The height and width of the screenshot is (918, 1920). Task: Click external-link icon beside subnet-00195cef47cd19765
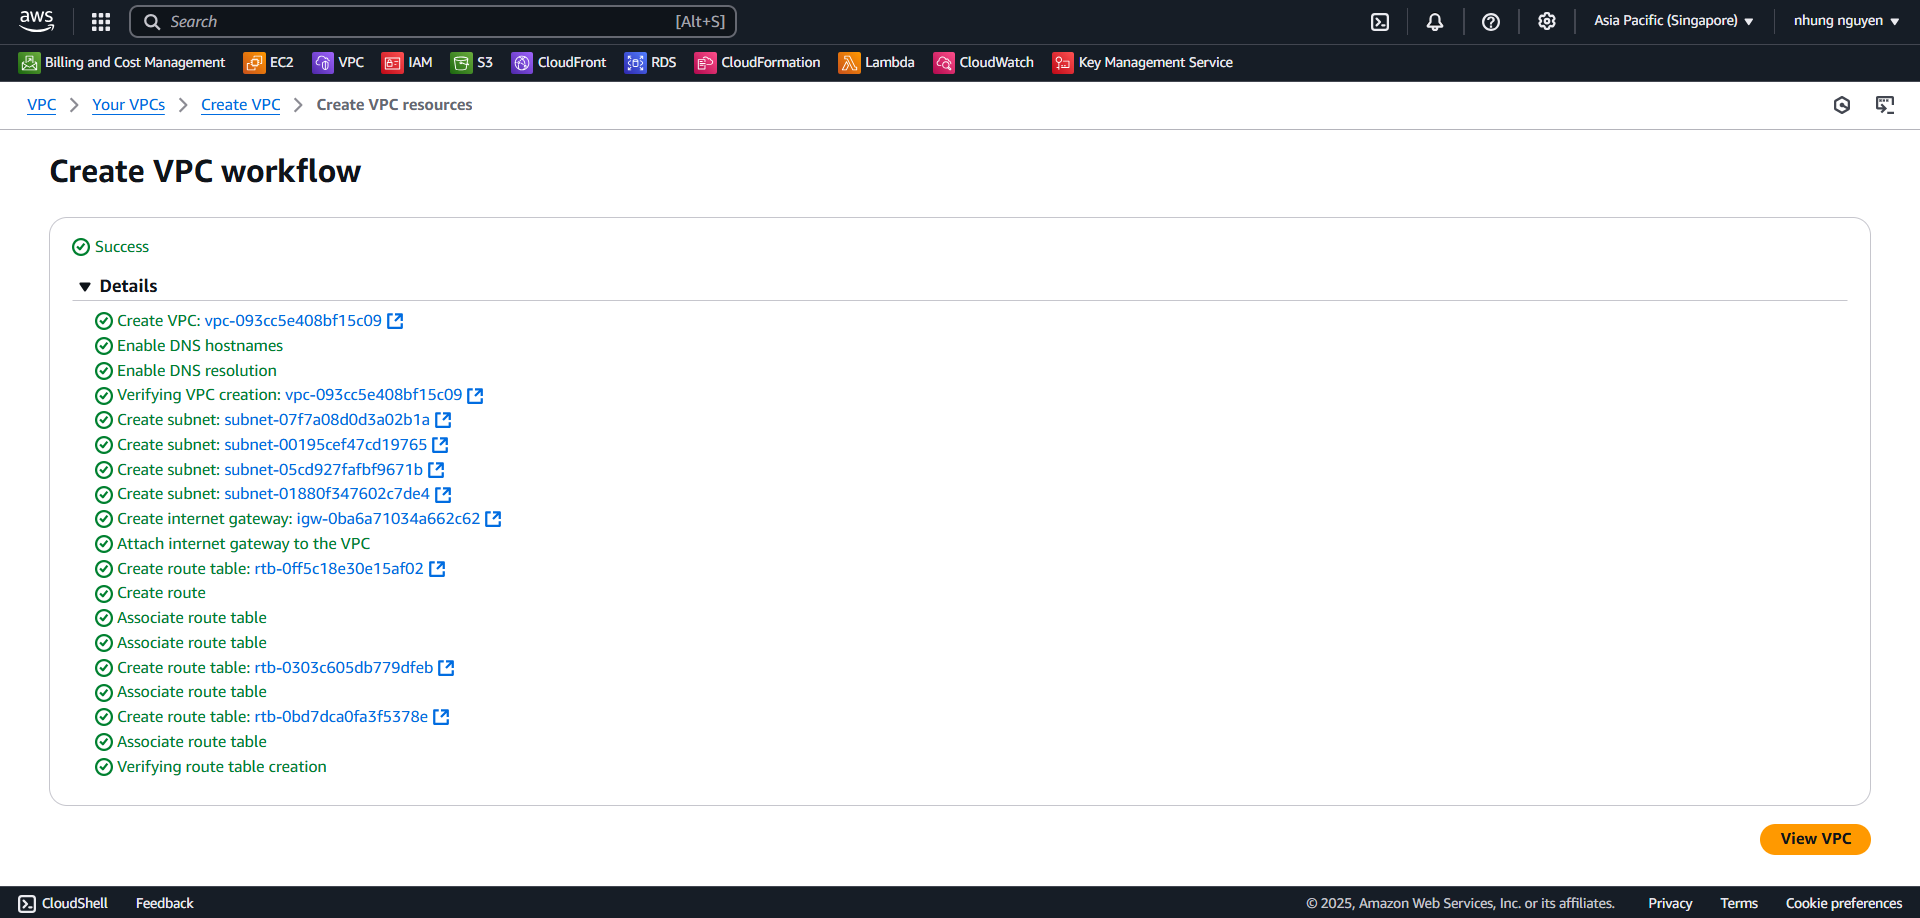pos(440,445)
